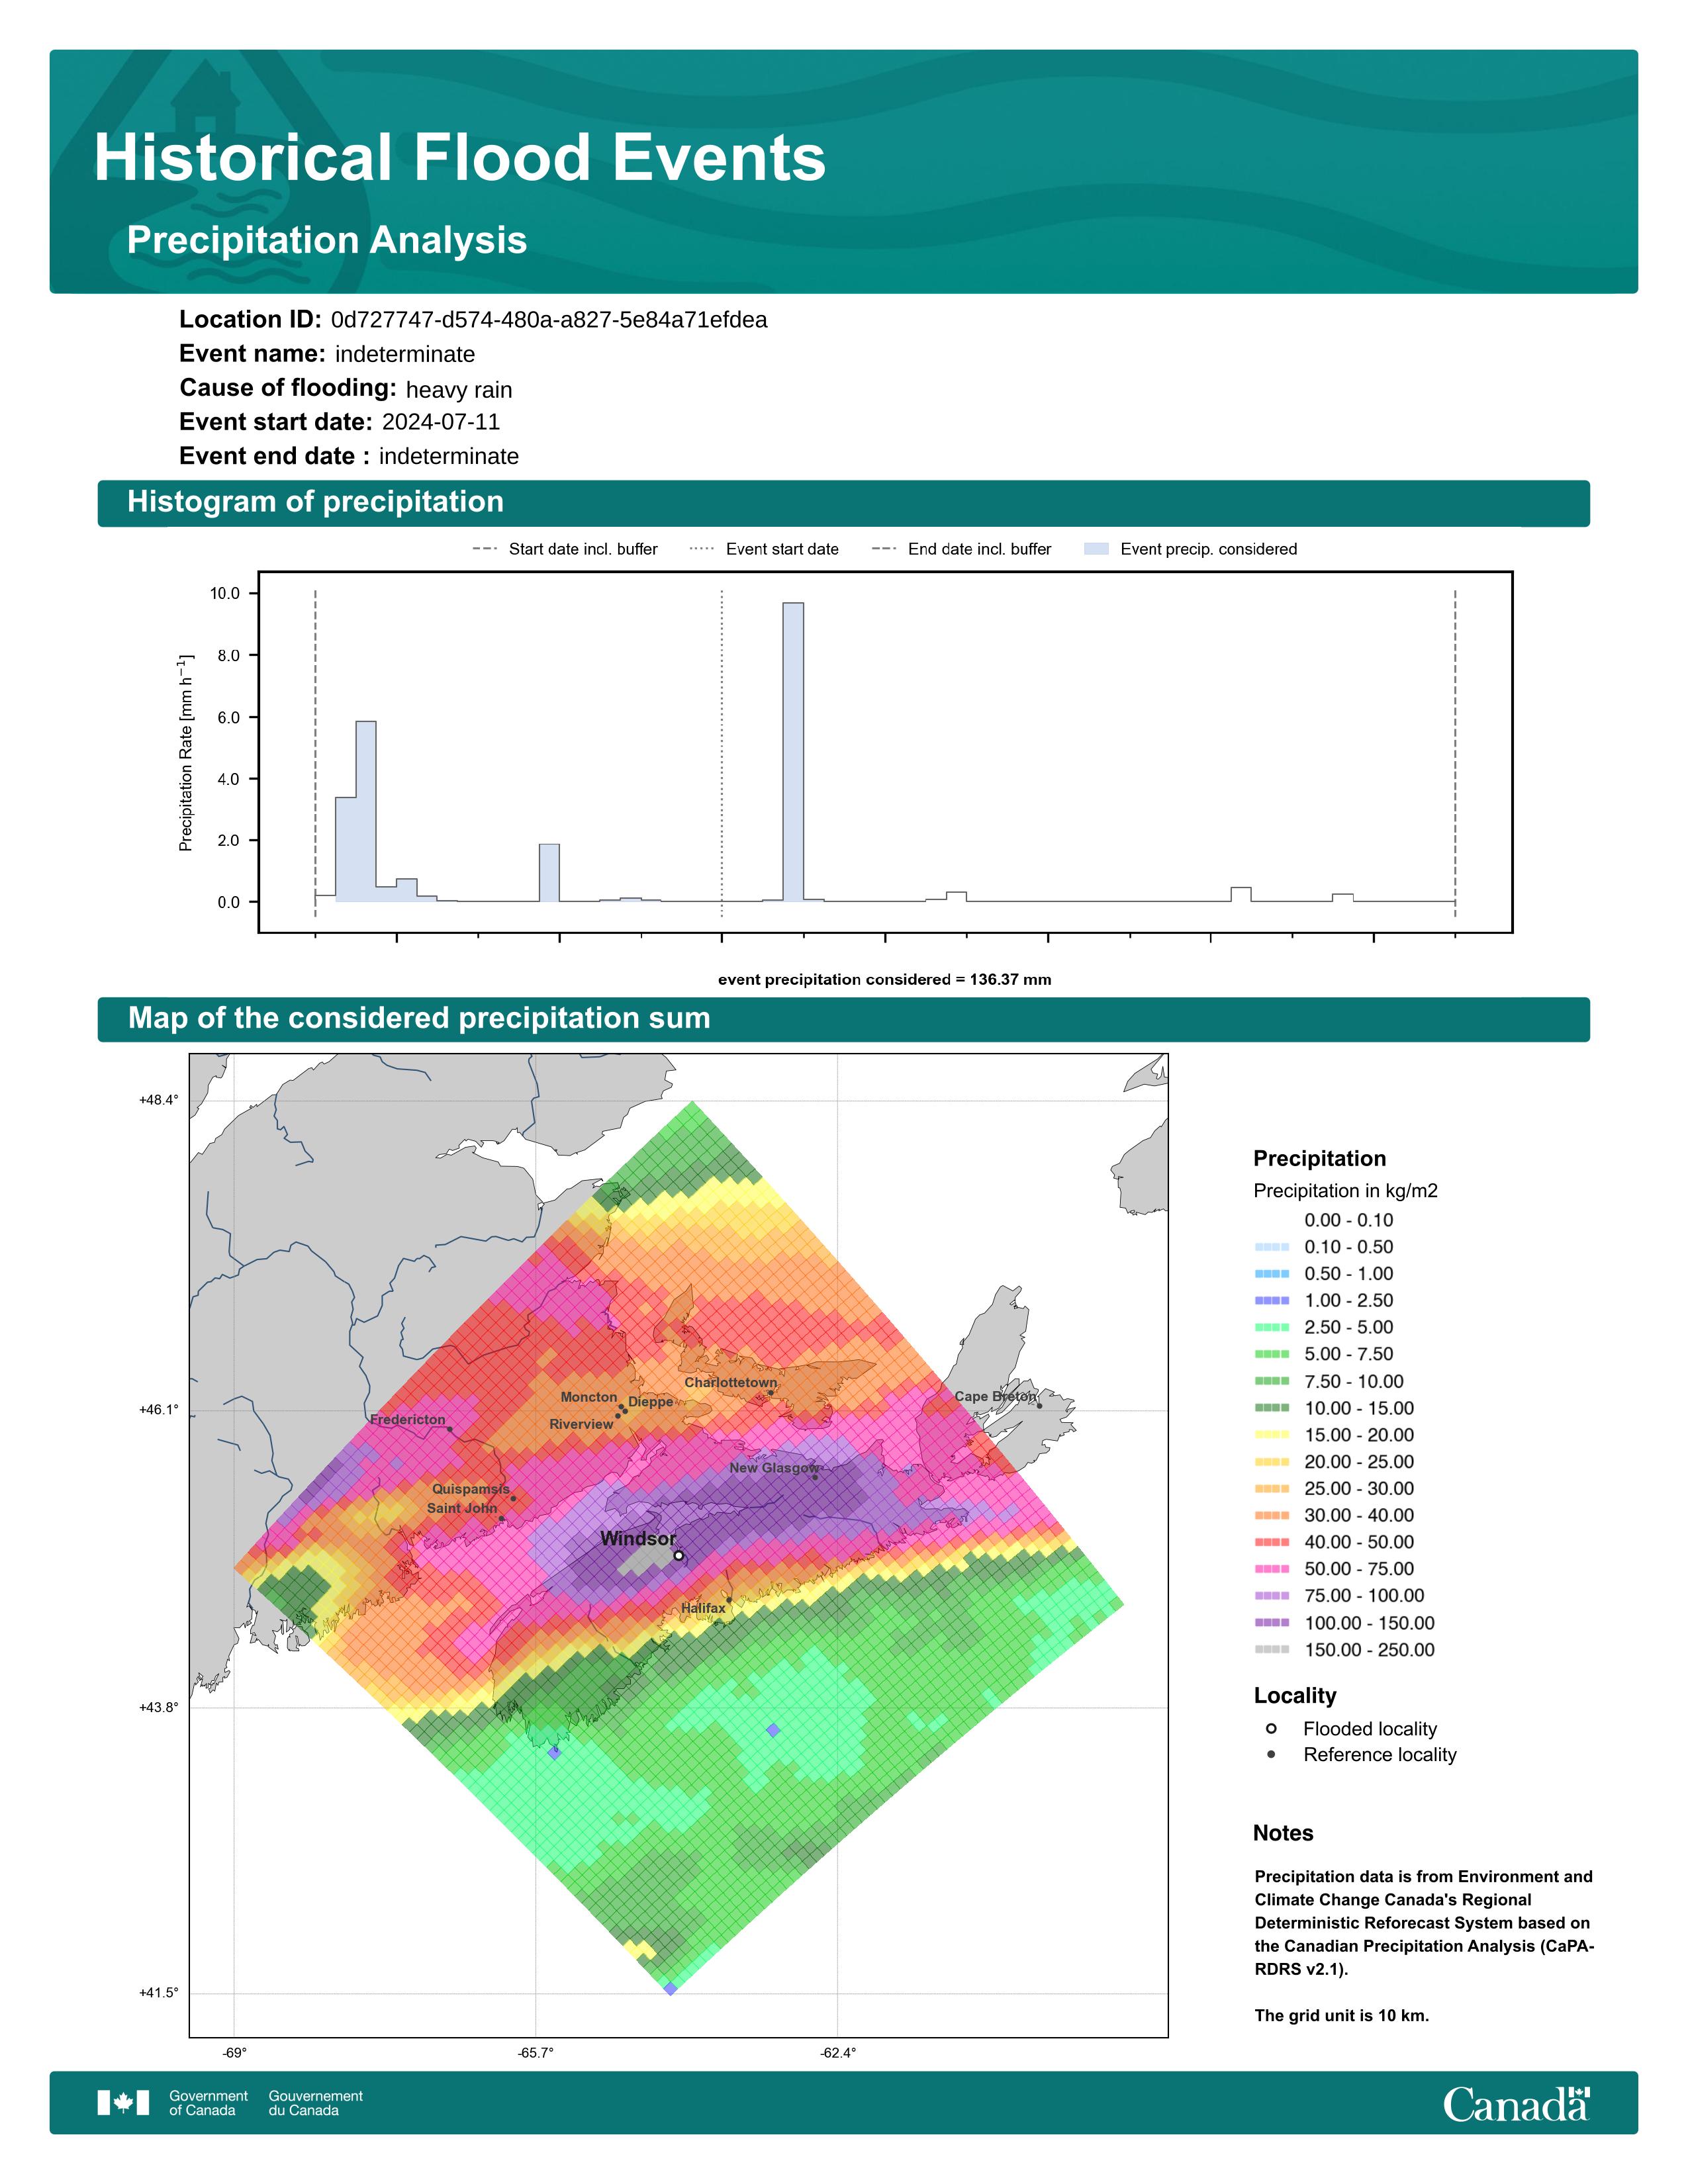1688x2184 pixels.
Task: Click the +48.4° latitude label
Action: [x=159, y=1100]
